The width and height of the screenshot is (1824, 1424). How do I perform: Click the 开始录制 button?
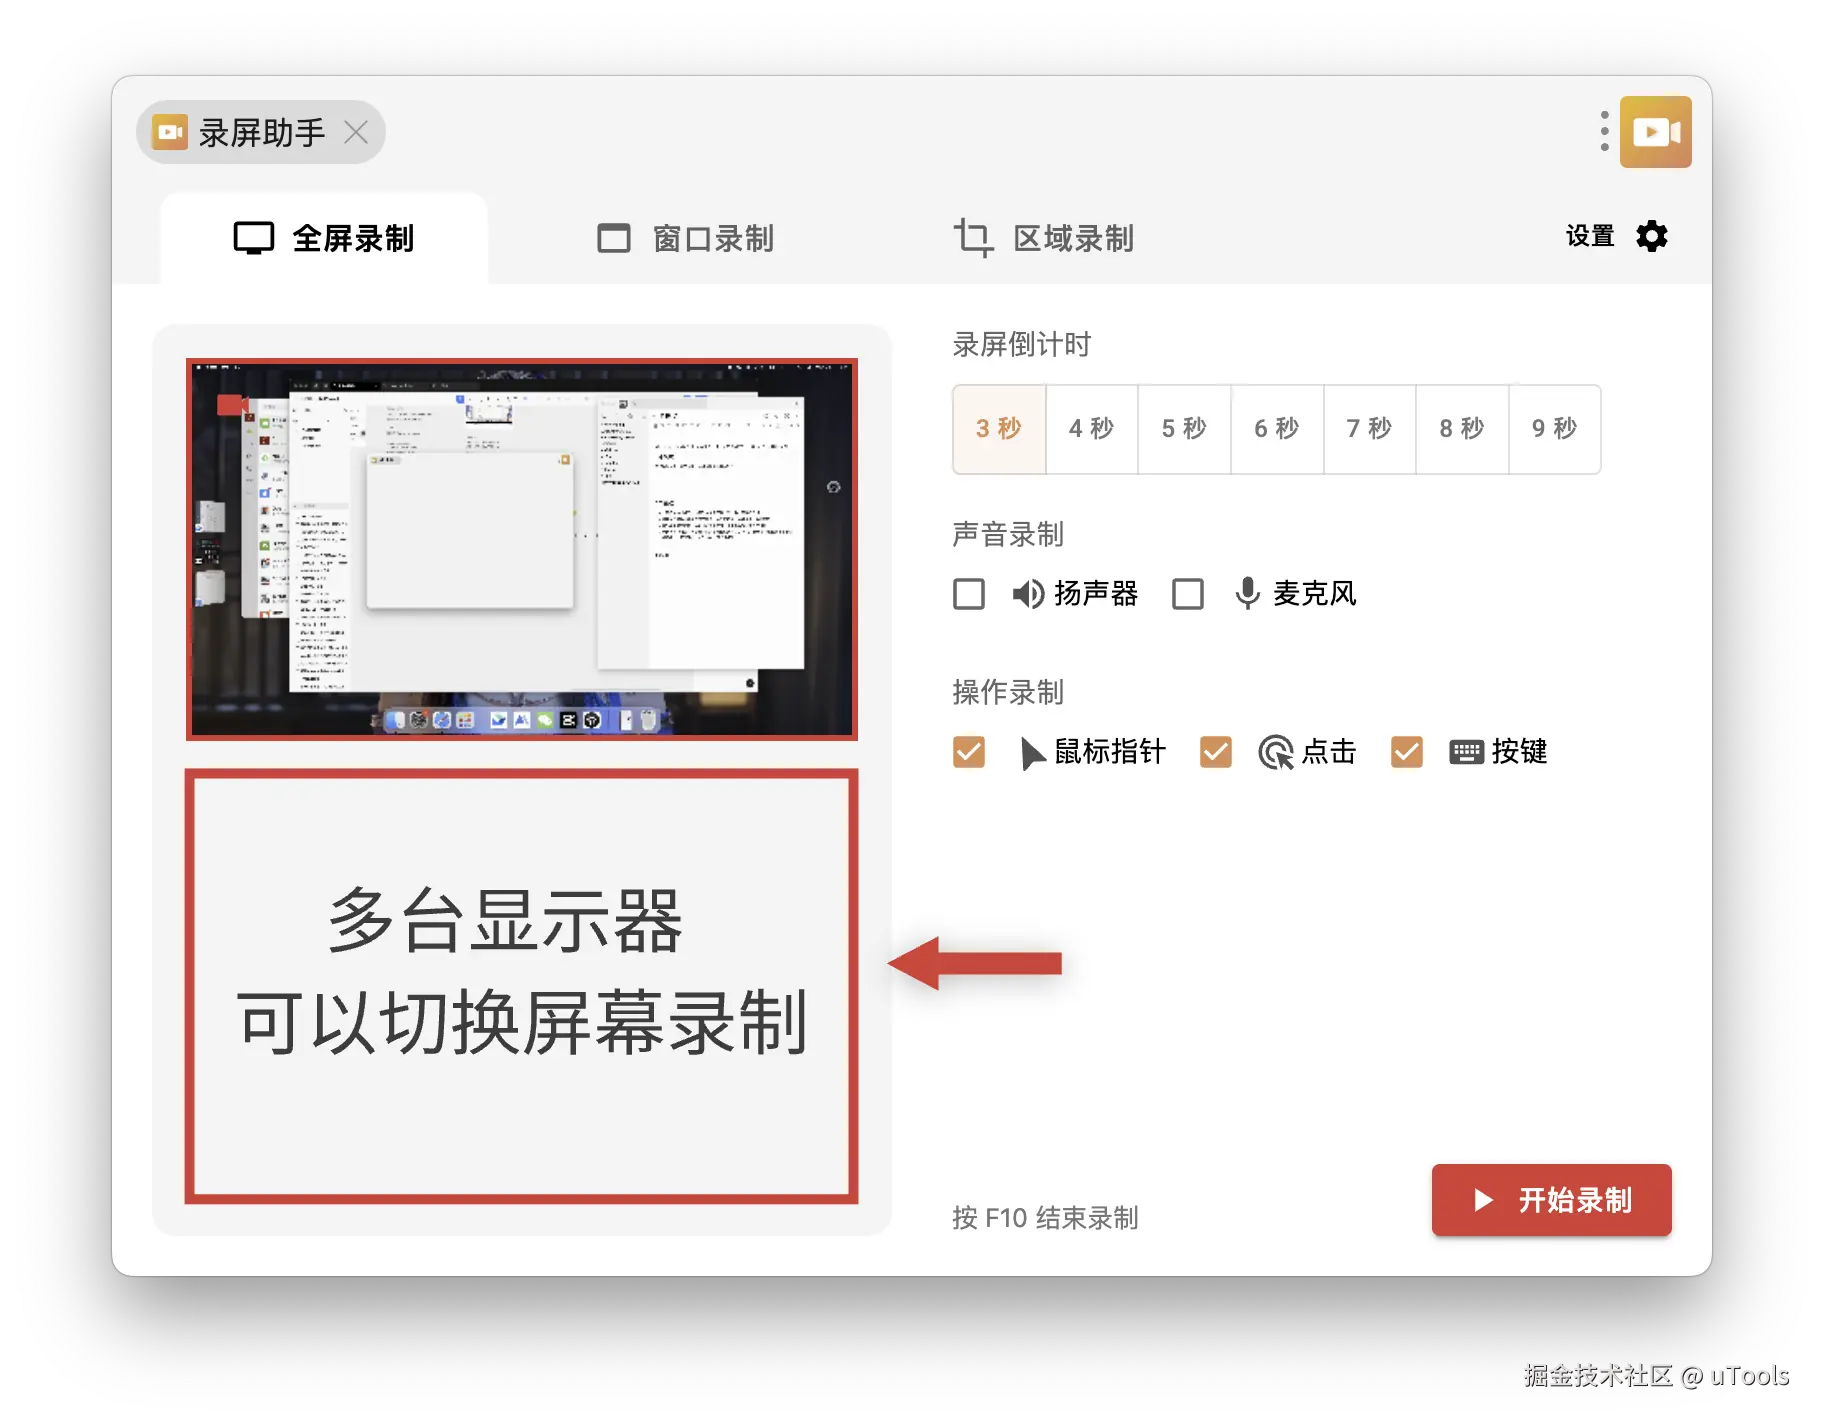(x=1551, y=1200)
